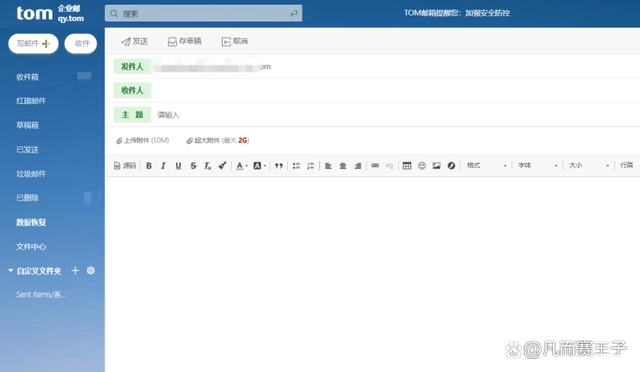640x372 pixels.
Task: Switch to source code view
Action: pyautogui.click(x=124, y=165)
